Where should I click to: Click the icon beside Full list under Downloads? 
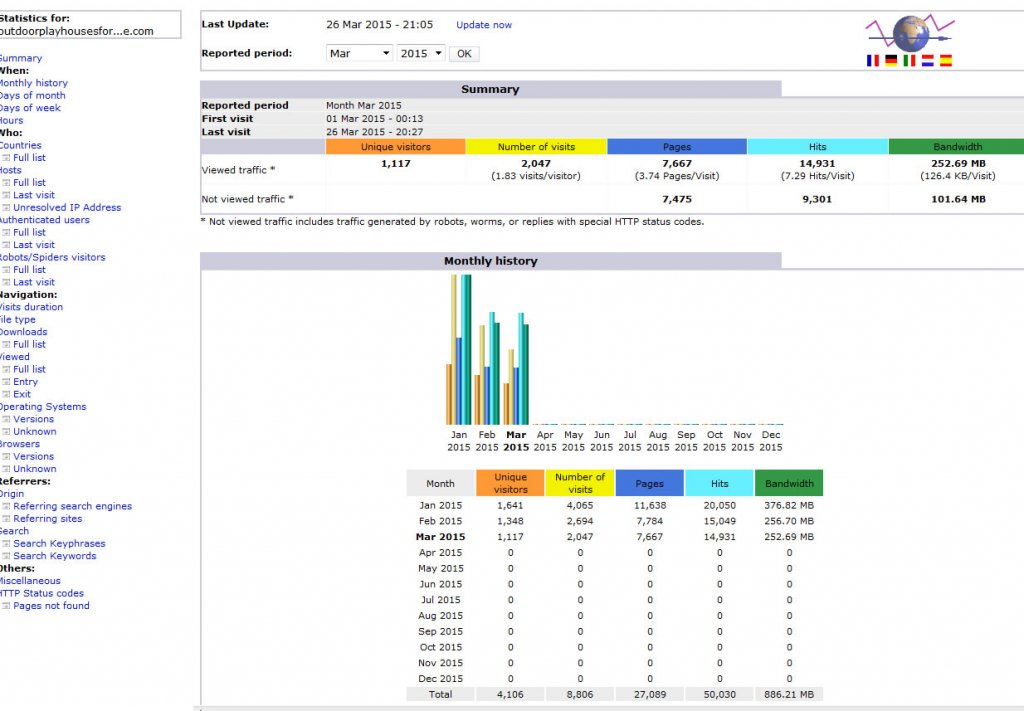point(6,345)
